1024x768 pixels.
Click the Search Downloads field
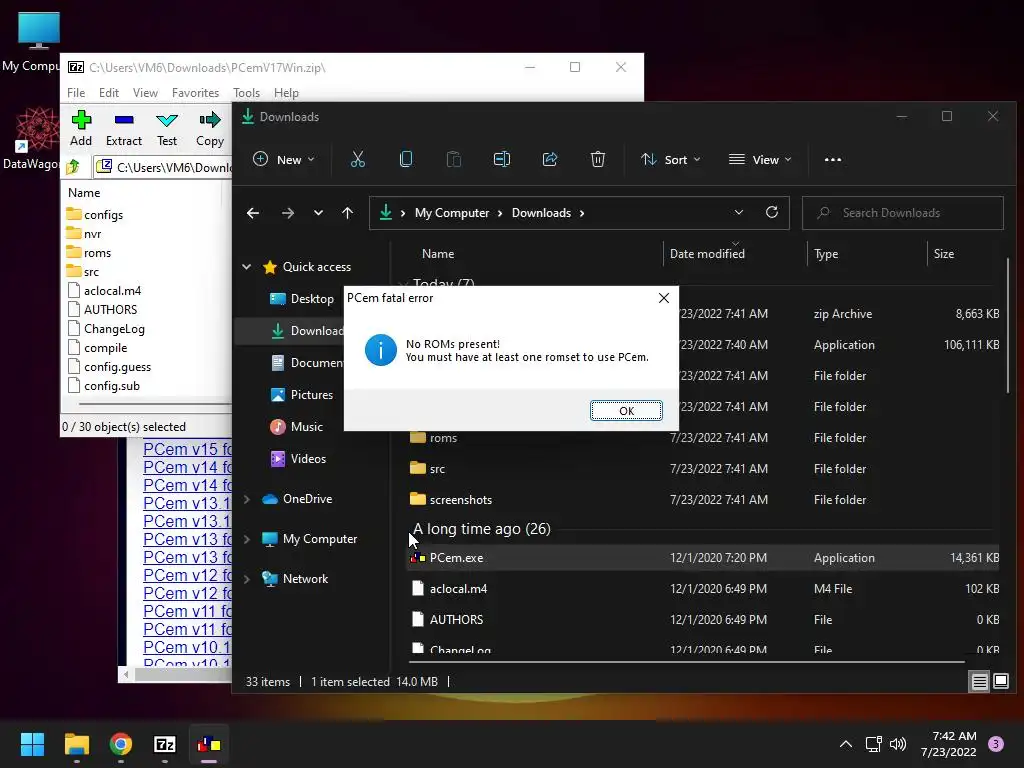tap(903, 213)
